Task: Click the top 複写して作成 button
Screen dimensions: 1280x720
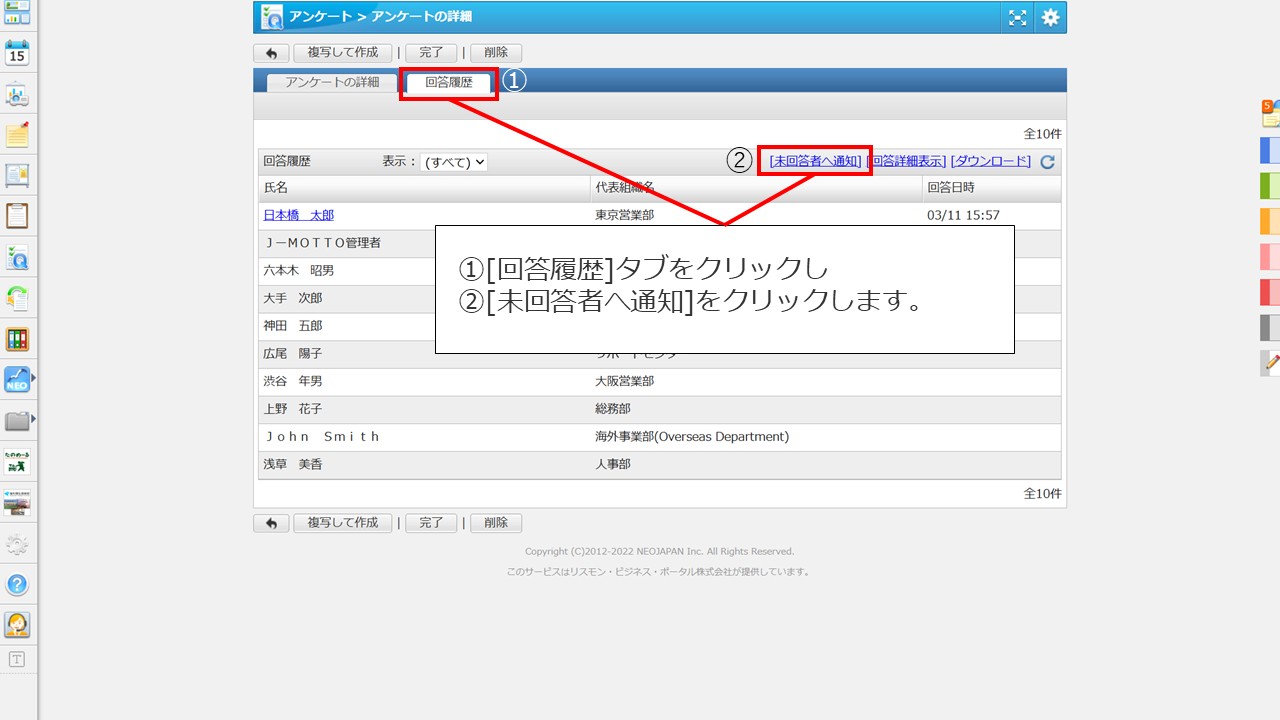Action: click(343, 53)
